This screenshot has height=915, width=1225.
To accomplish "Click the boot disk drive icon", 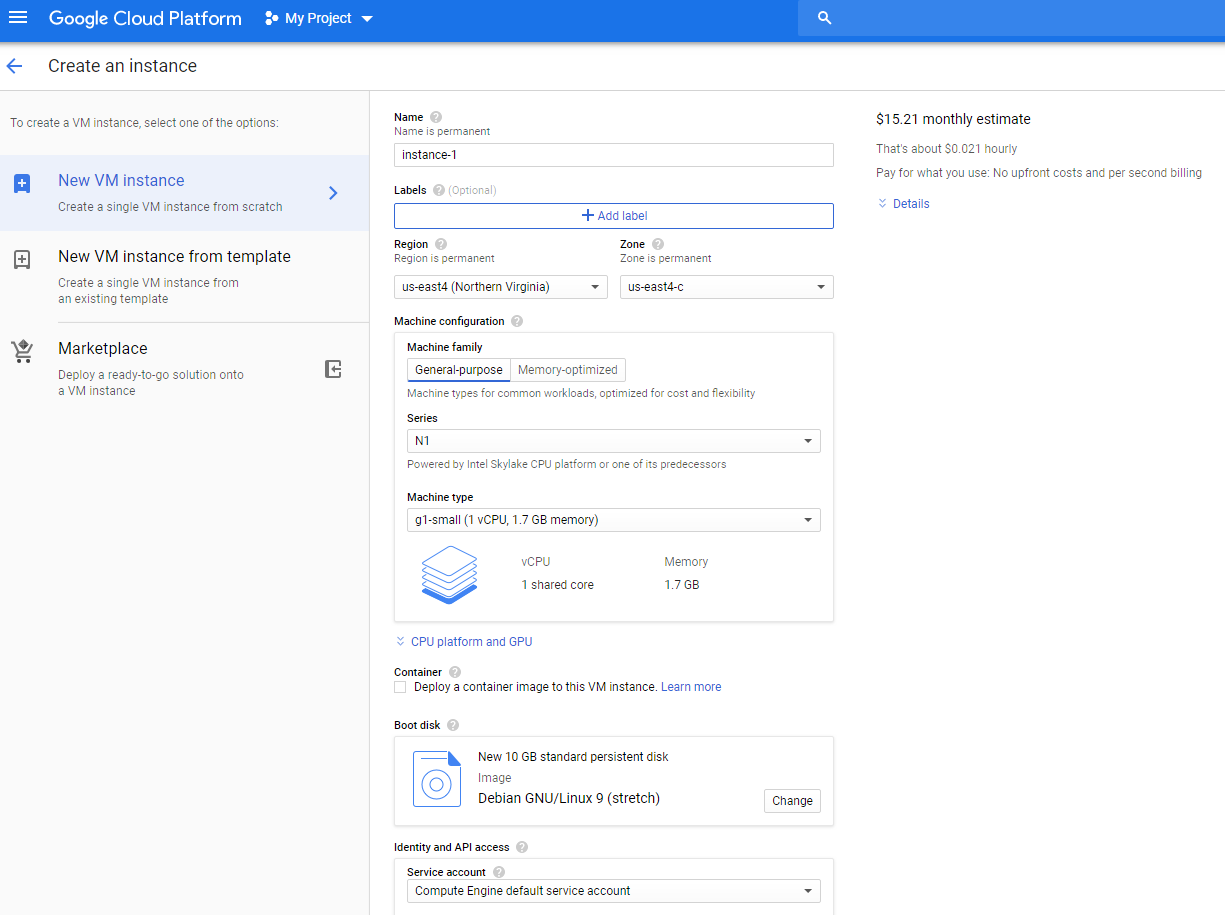I will coord(437,779).
